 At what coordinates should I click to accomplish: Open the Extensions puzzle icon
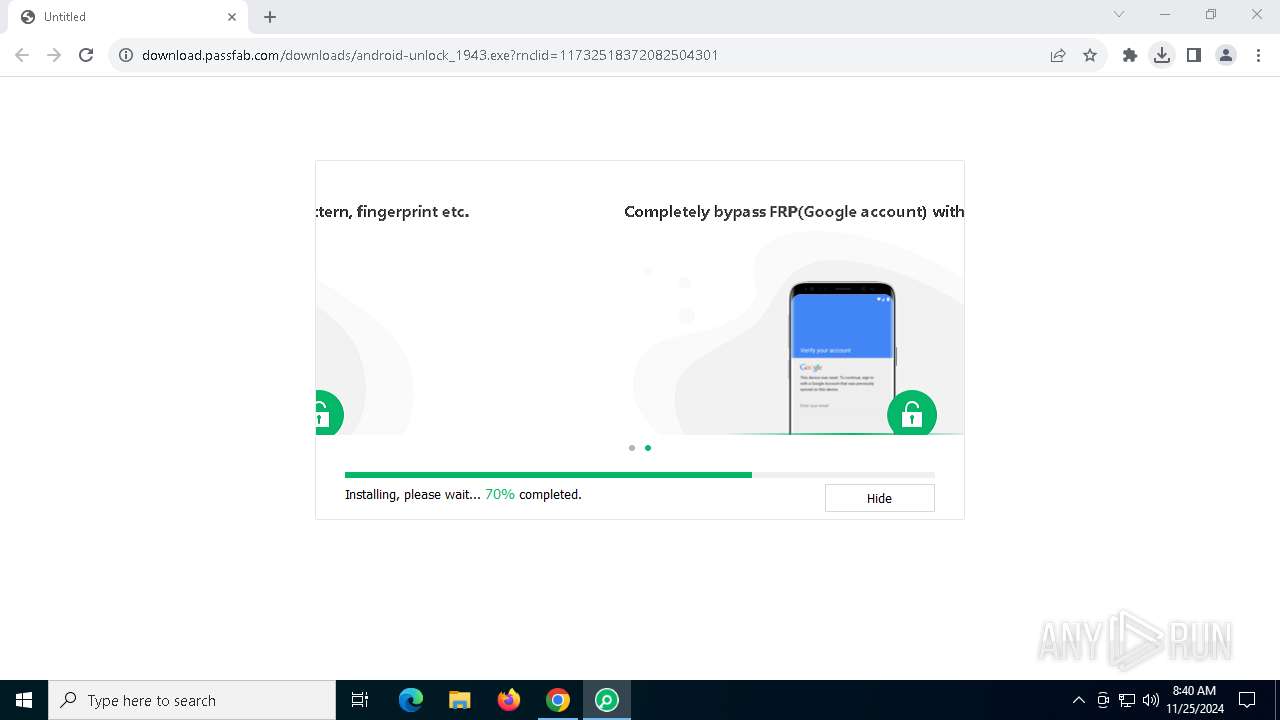click(1130, 55)
